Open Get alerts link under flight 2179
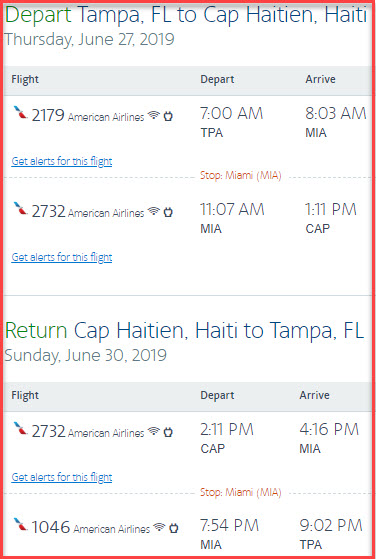 pos(62,161)
